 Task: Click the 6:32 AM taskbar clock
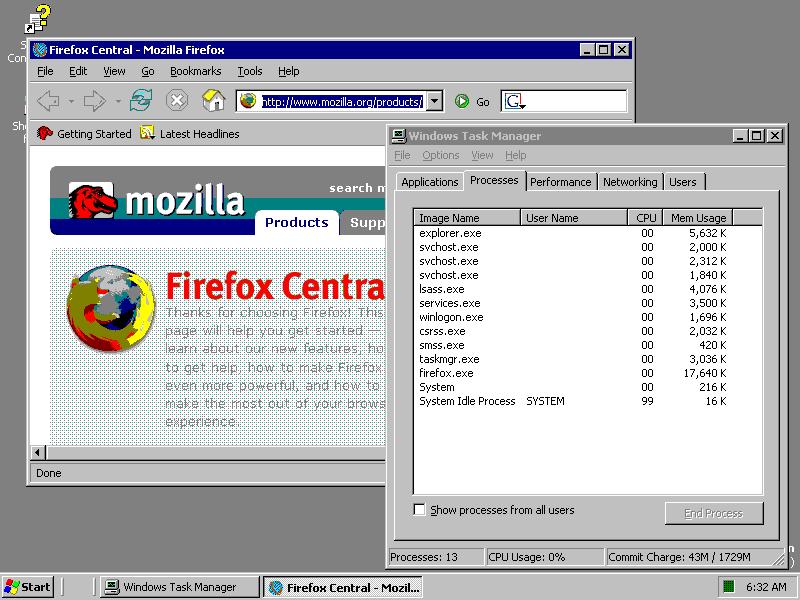coord(766,587)
